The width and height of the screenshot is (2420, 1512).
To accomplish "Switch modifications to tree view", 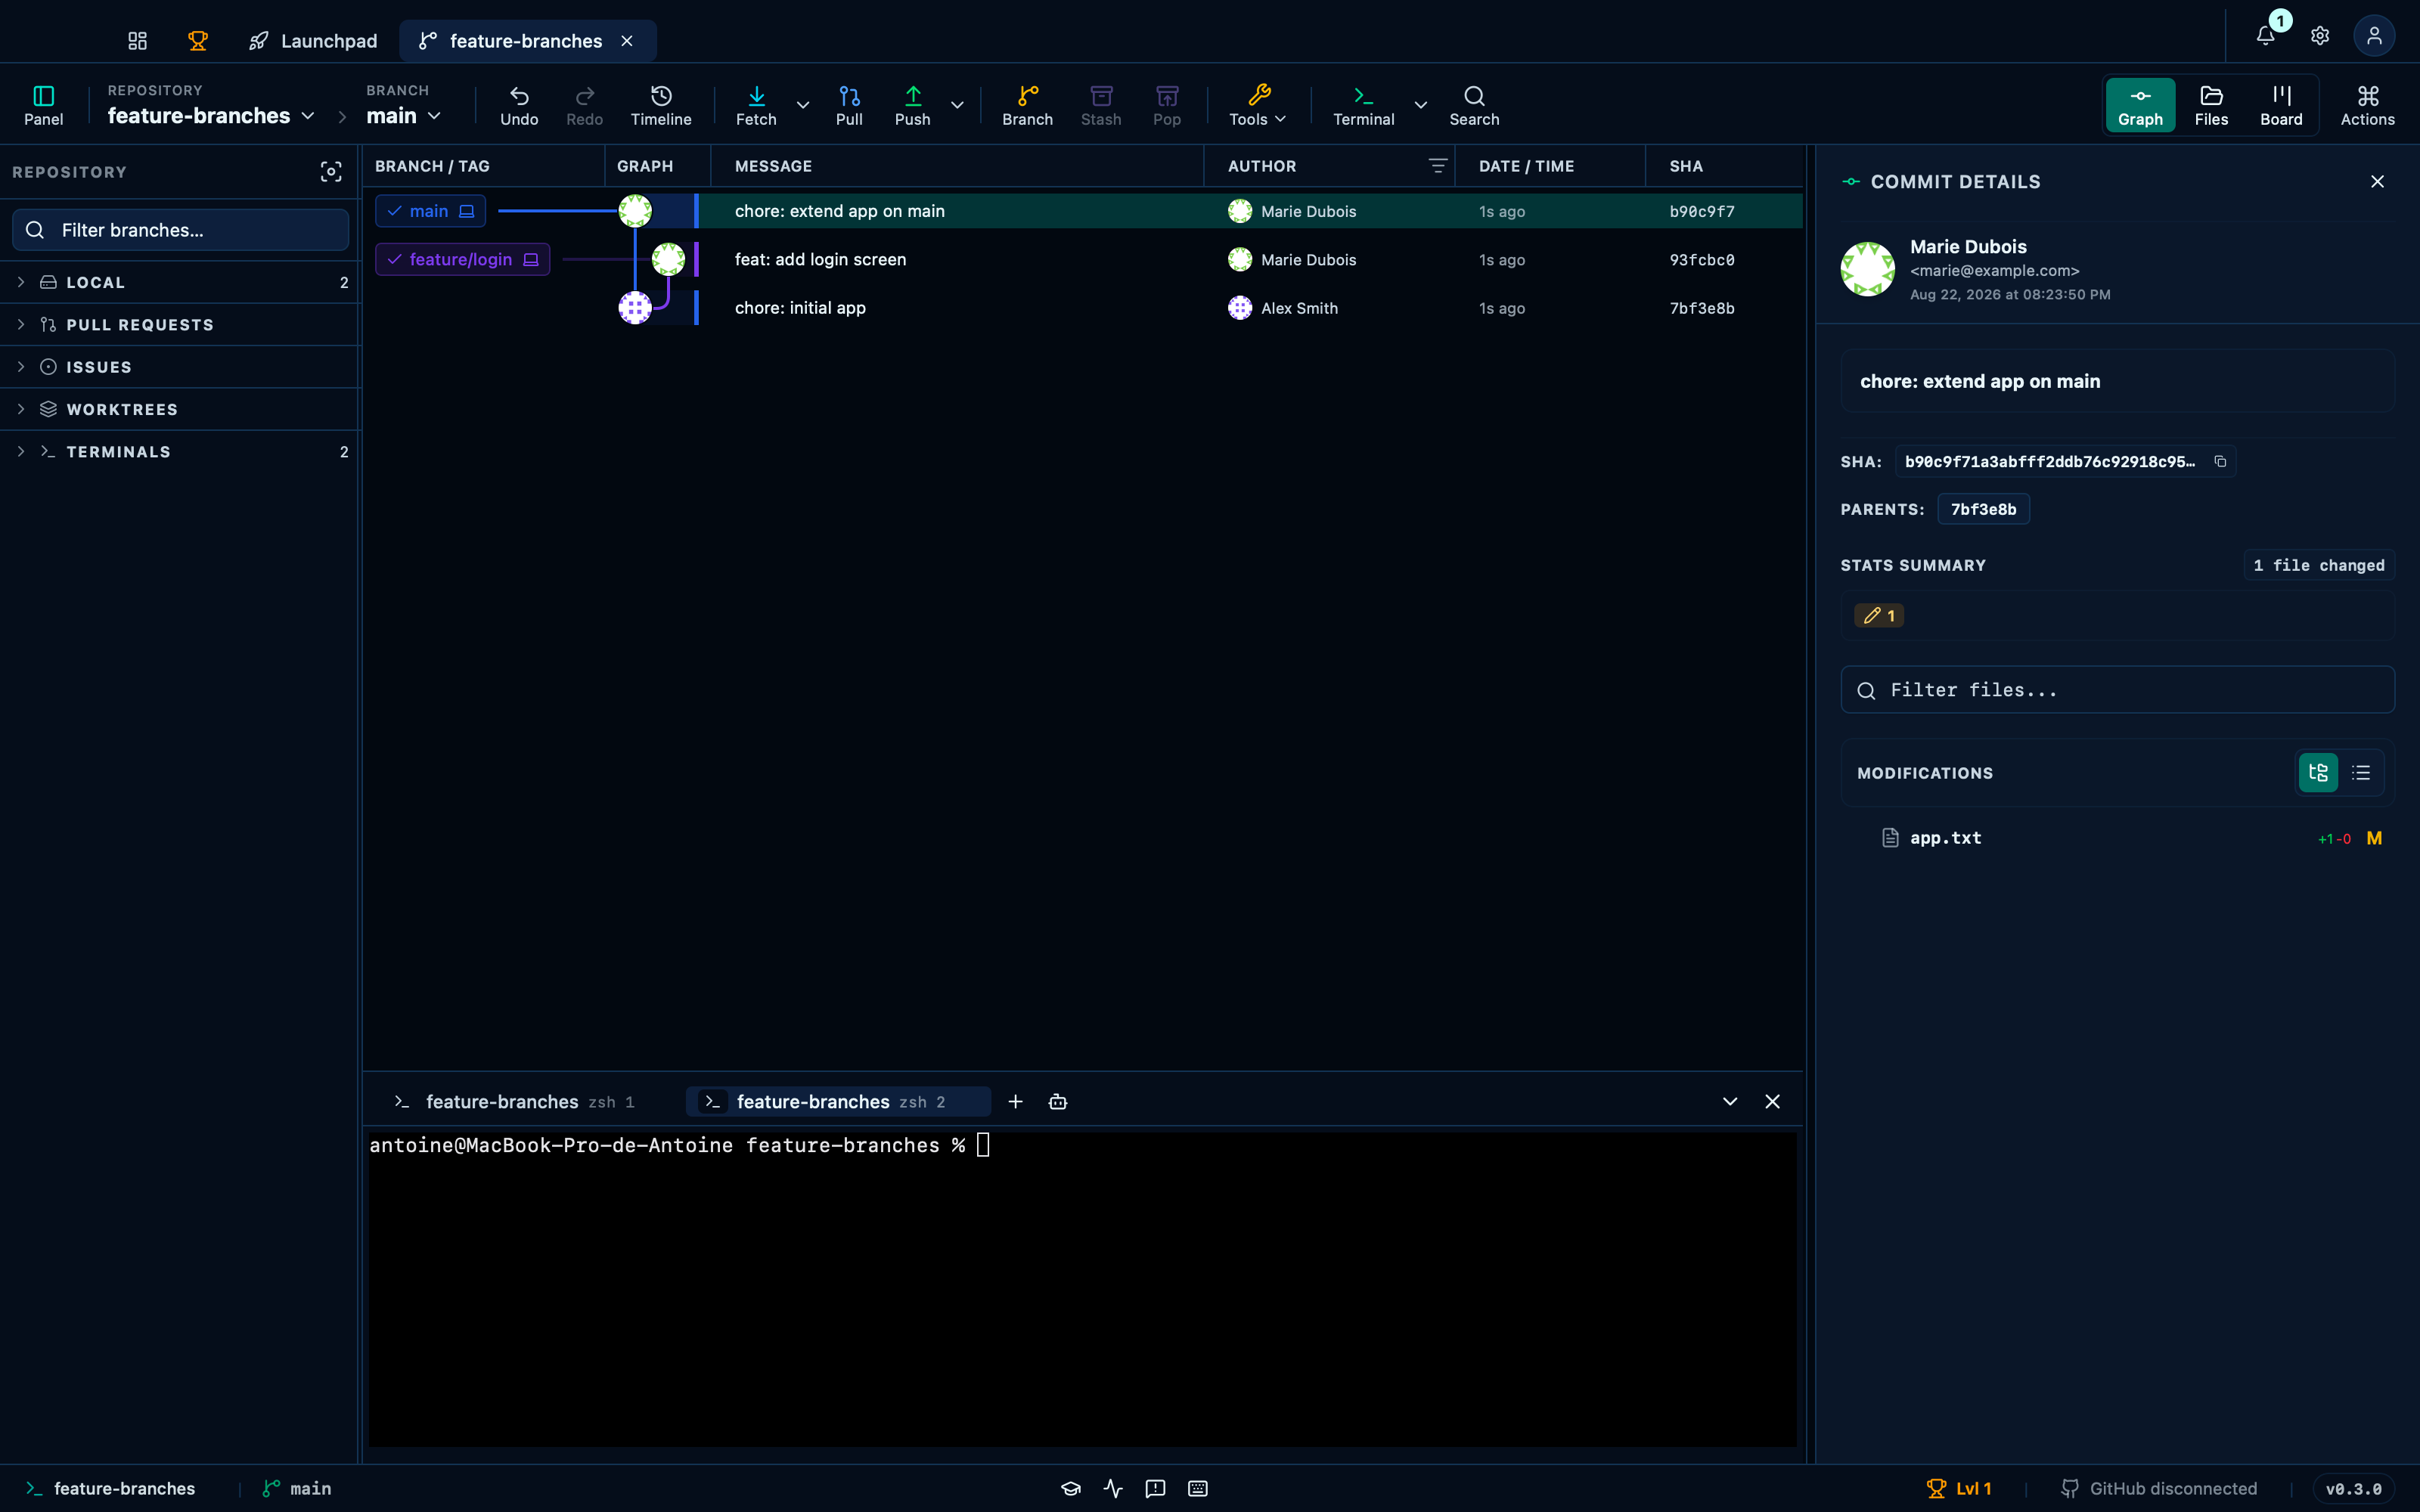I will [2318, 773].
